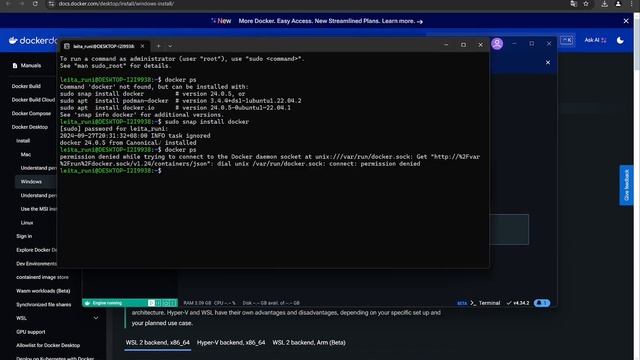The height and width of the screenshot is (360, 640).
Task: Dismiss the New Streamlined Plans banner
Action: coord(626,21)
